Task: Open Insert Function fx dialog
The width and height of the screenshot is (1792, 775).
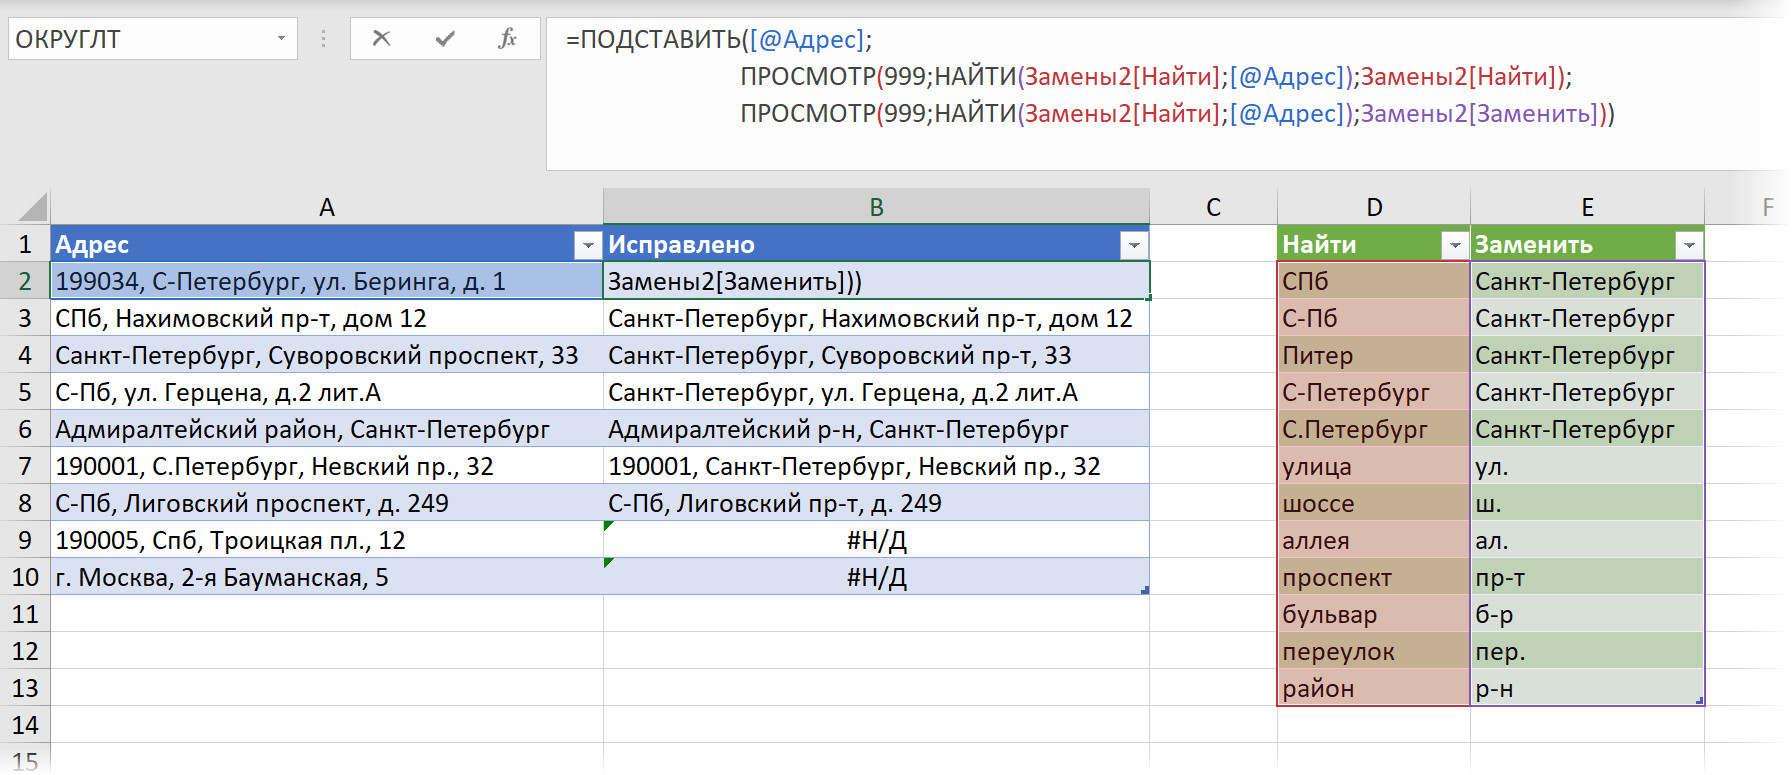Action: point(508,39)
